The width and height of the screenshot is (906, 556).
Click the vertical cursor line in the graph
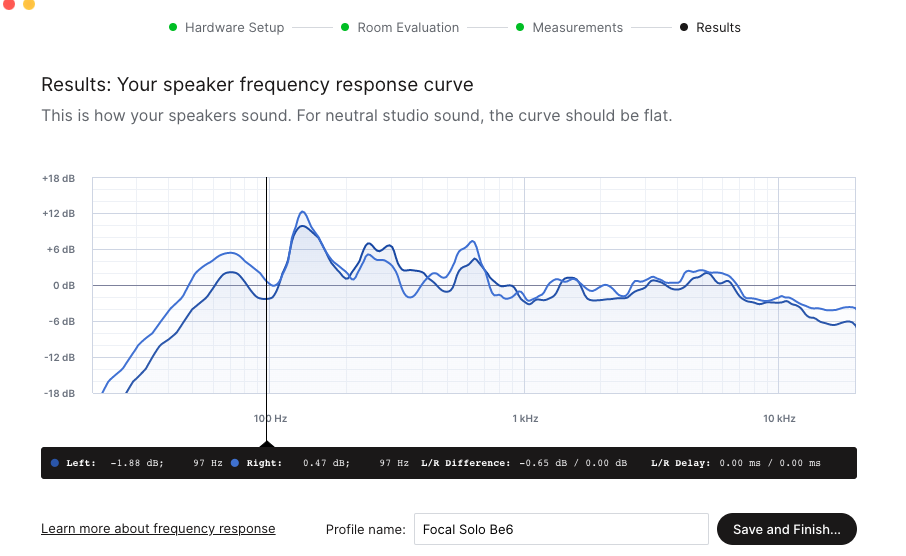[267, 300]
